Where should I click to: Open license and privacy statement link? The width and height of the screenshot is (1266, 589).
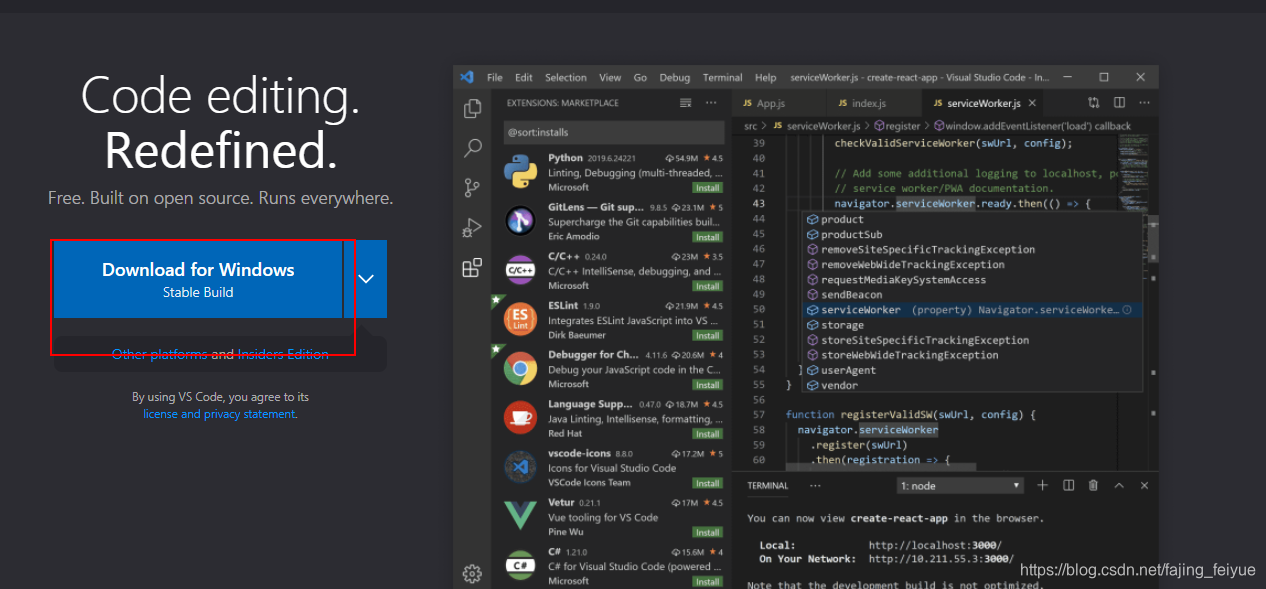click(x=219, y=414)
